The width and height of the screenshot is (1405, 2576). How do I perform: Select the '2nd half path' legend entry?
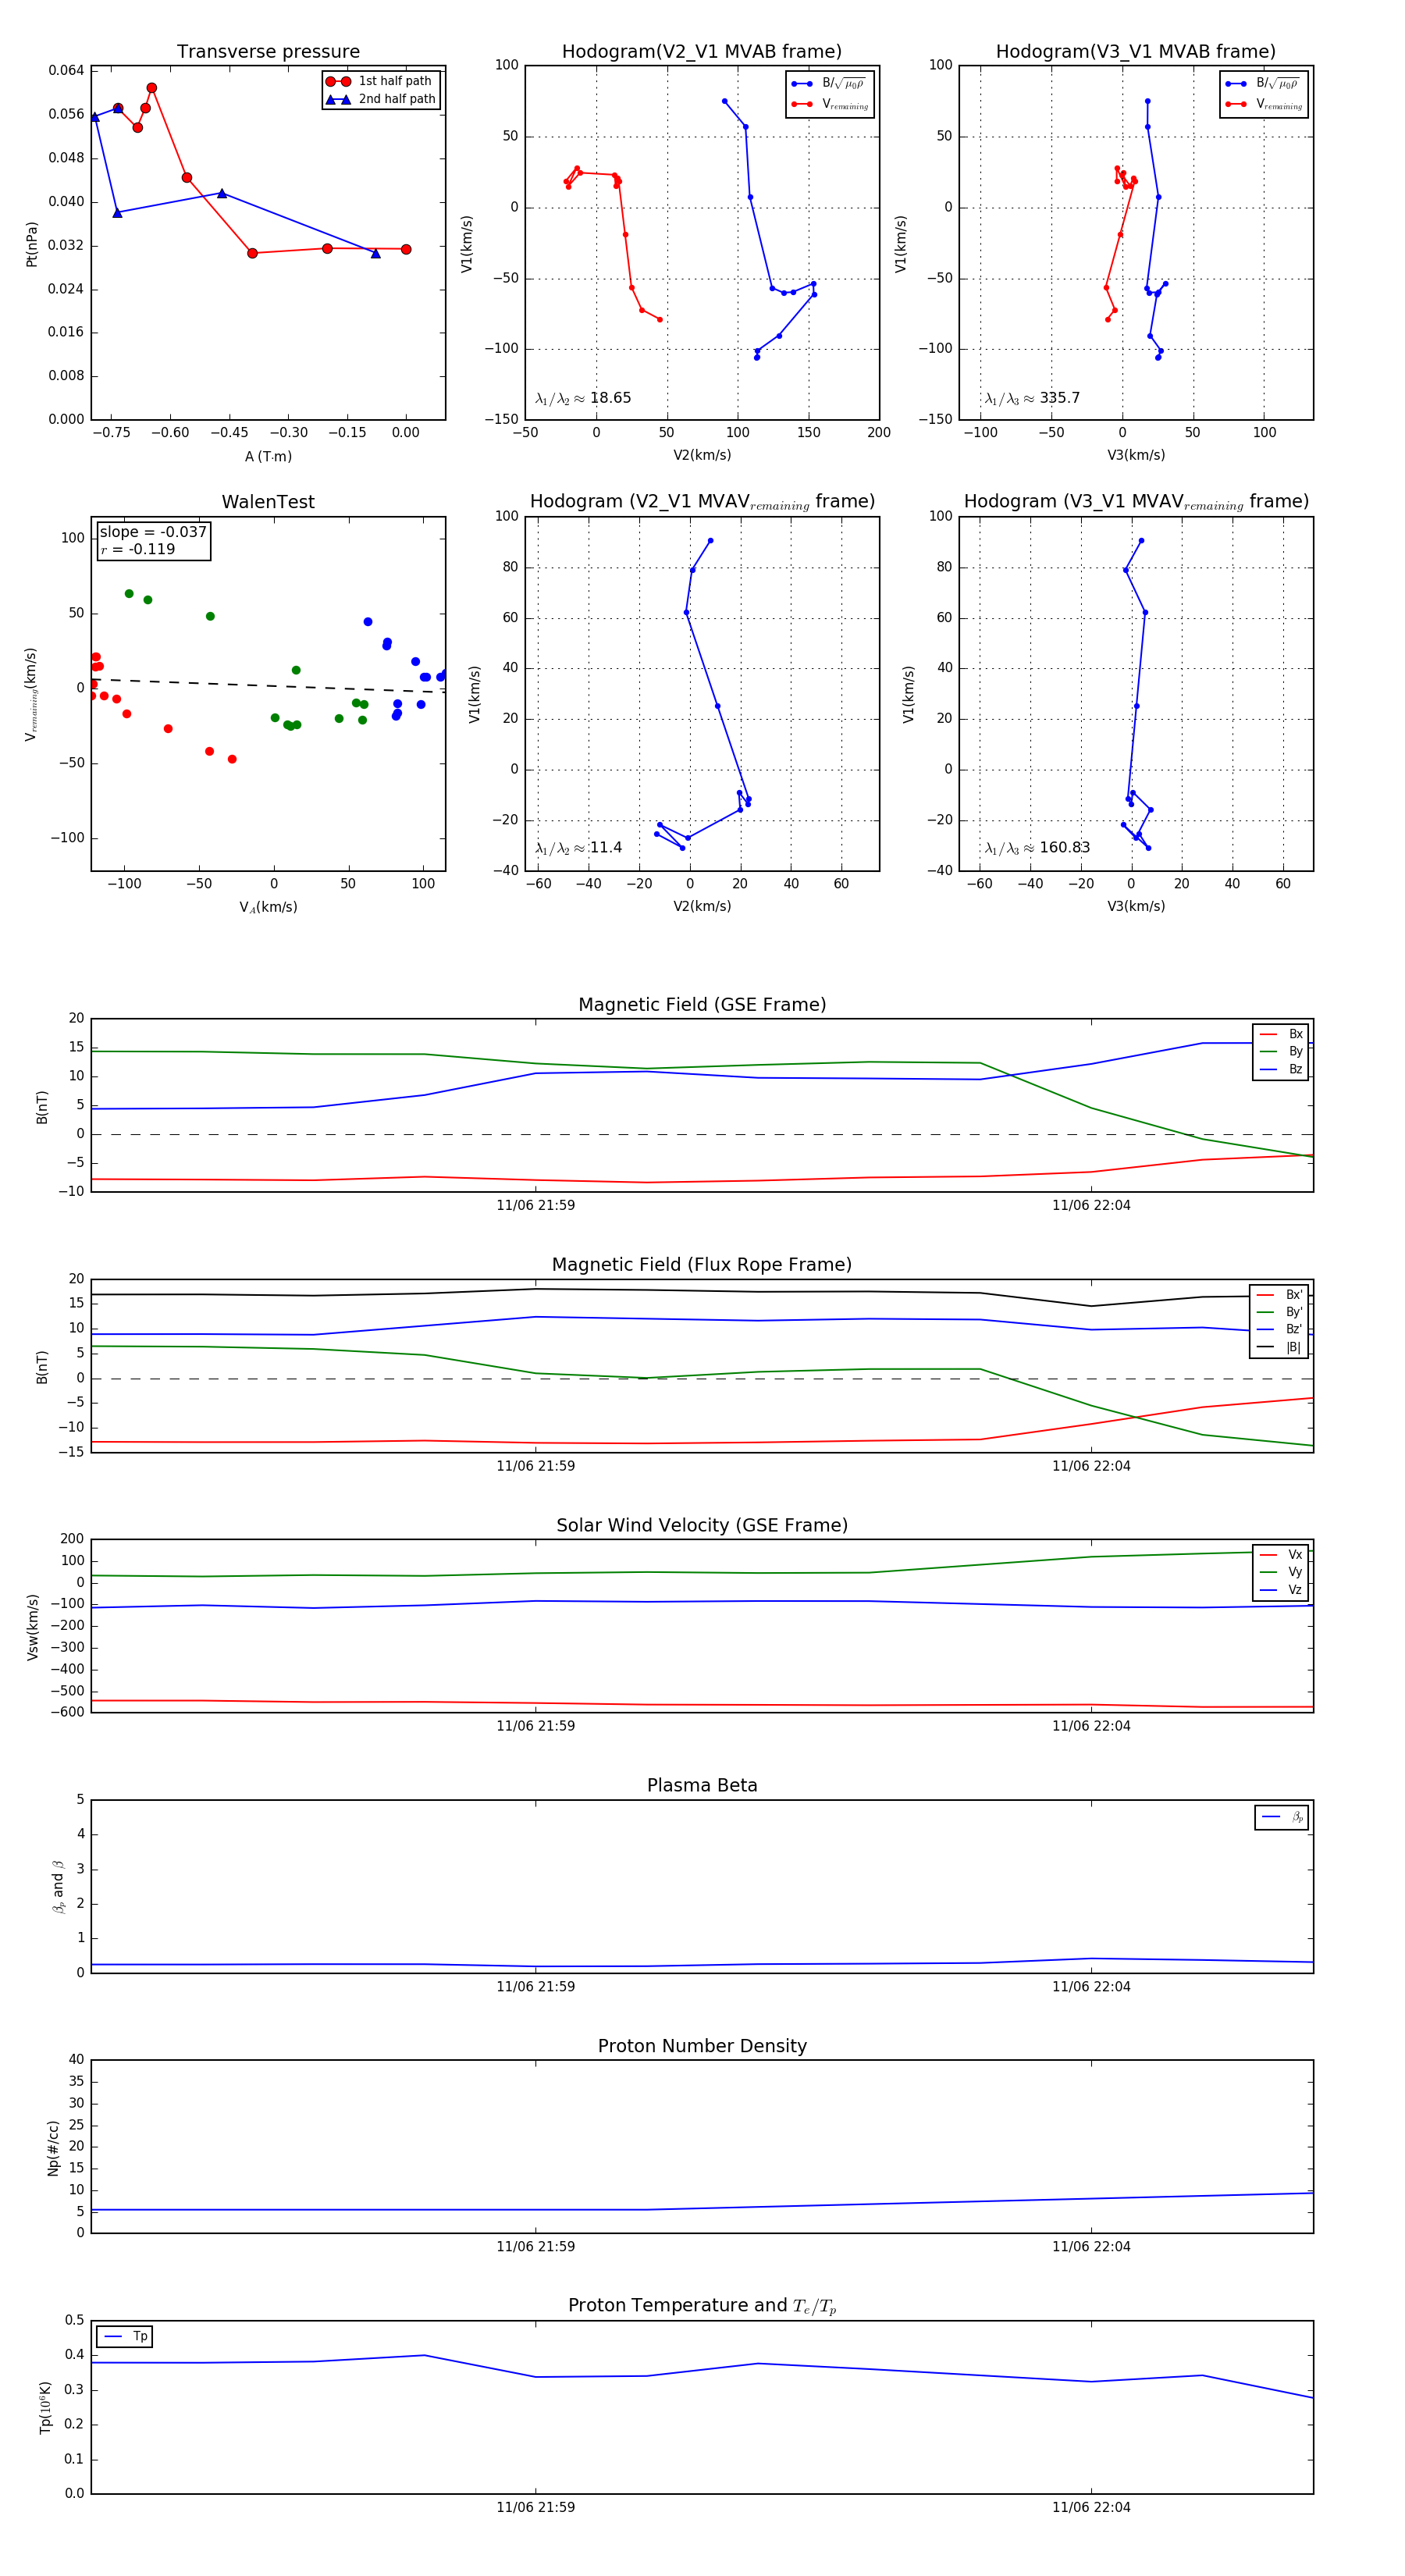coord(382,99)
